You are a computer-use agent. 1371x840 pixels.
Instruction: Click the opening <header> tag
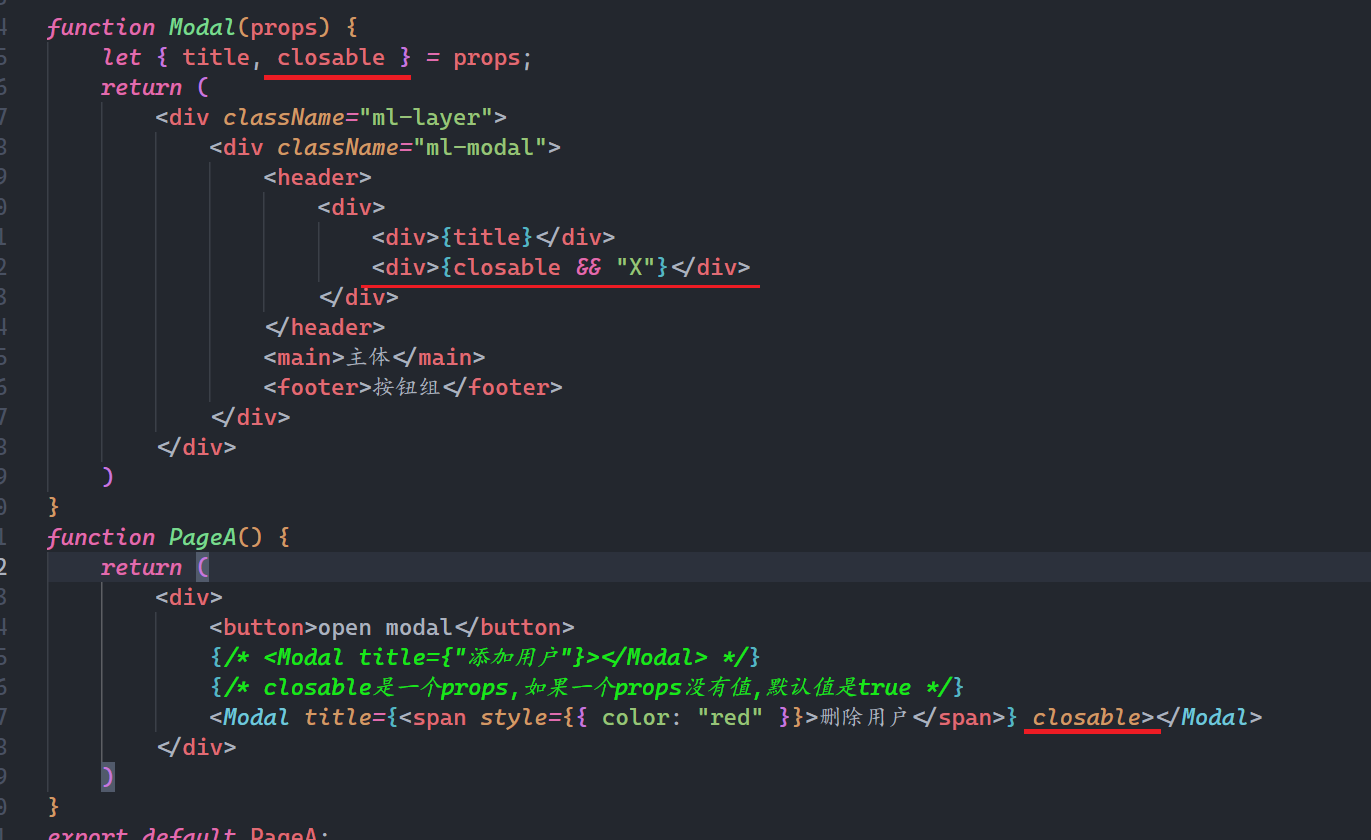point(318,177)
